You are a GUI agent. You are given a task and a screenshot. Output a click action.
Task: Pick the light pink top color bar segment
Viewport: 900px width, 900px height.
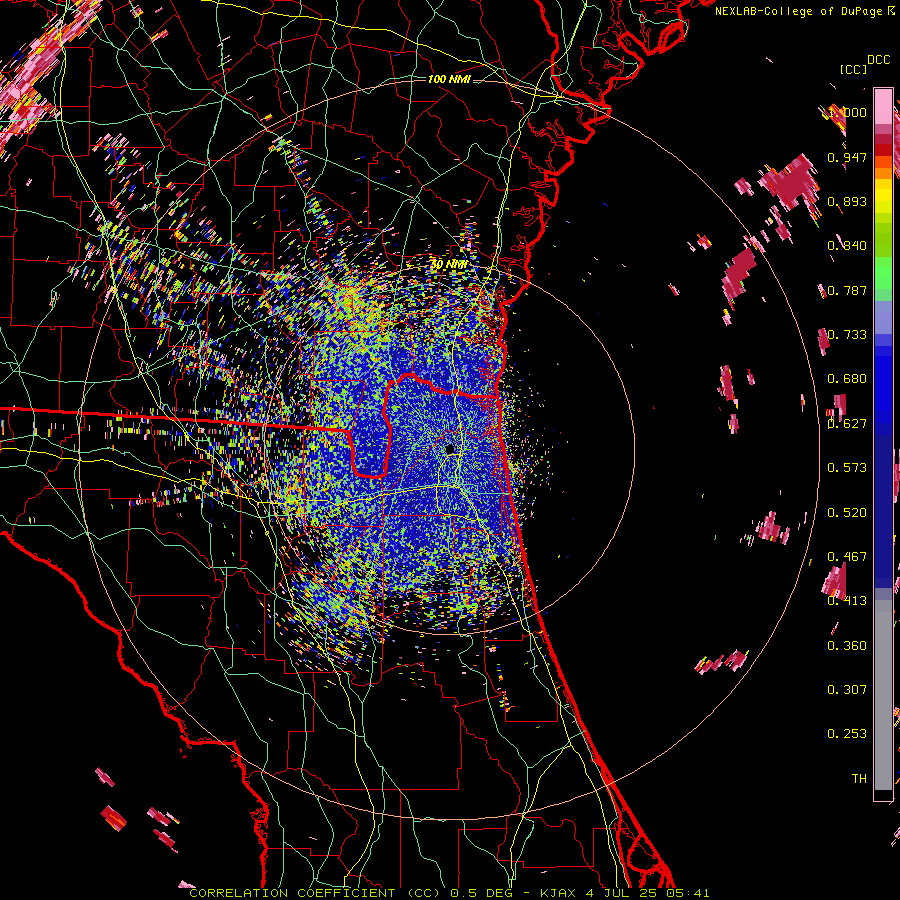(x=883, y=106)
